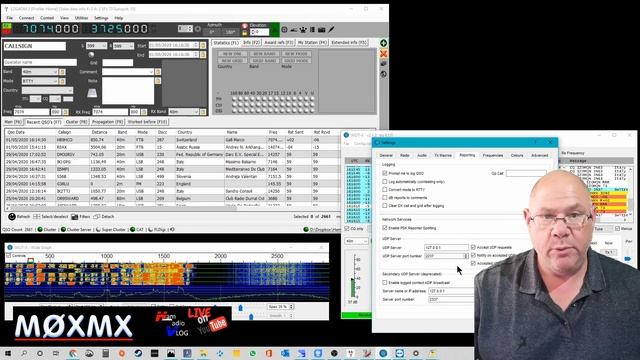Image resolution: width=640 pixels, height=360 pixels.
Task: Open the Mode dropdown showing RTTY
Action: click(x=40, y=81)
